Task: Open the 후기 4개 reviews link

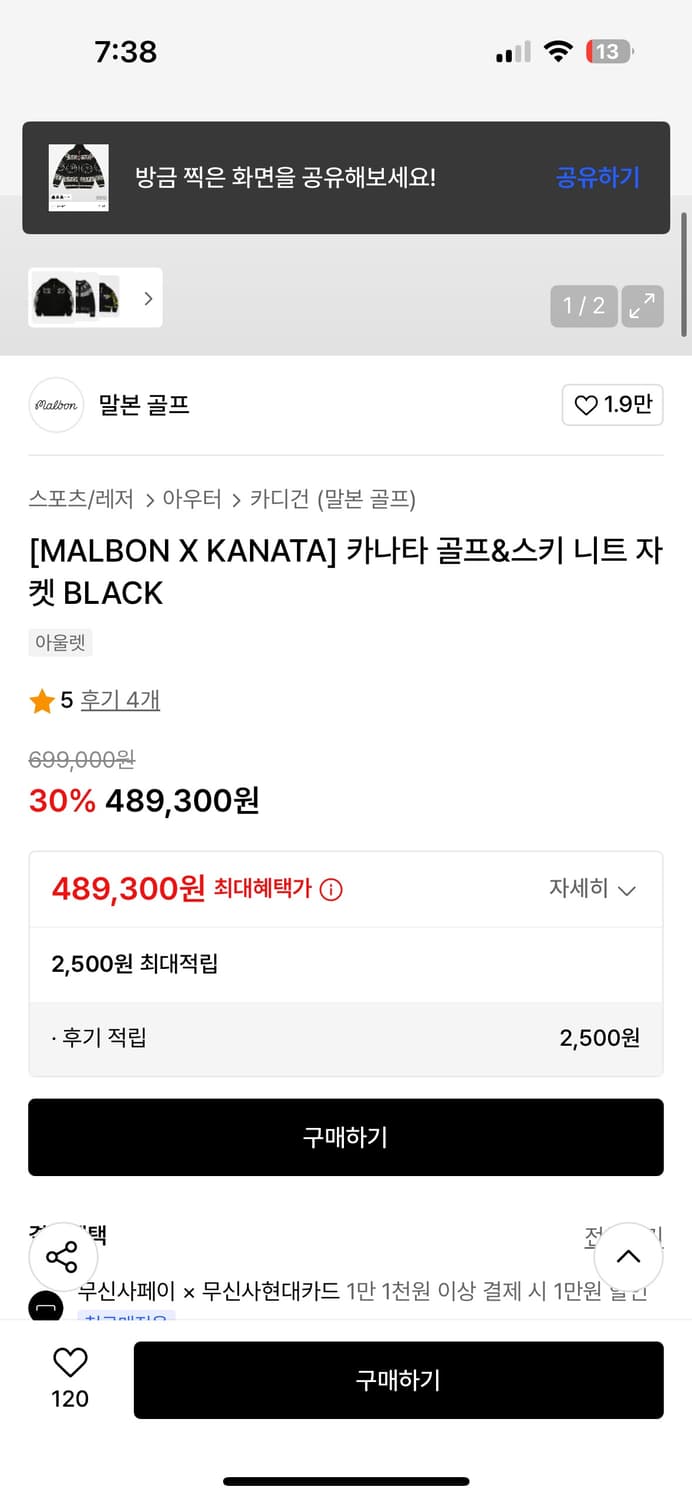Action: click(120, 700)
